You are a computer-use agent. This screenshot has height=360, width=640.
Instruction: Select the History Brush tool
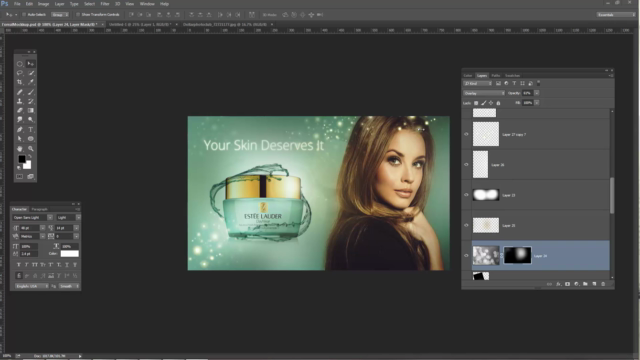point(31,101)
